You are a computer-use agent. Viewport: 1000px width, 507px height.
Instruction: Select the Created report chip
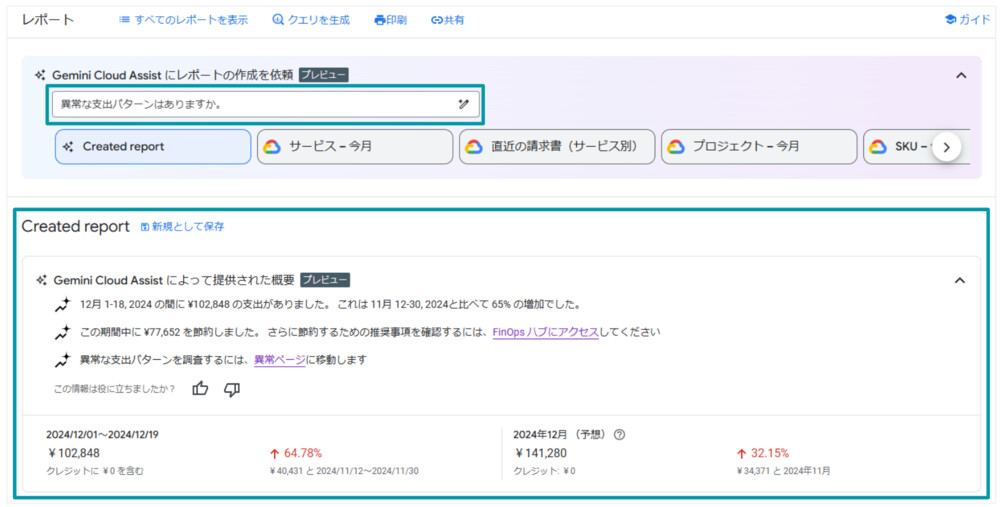click(153, 147)
